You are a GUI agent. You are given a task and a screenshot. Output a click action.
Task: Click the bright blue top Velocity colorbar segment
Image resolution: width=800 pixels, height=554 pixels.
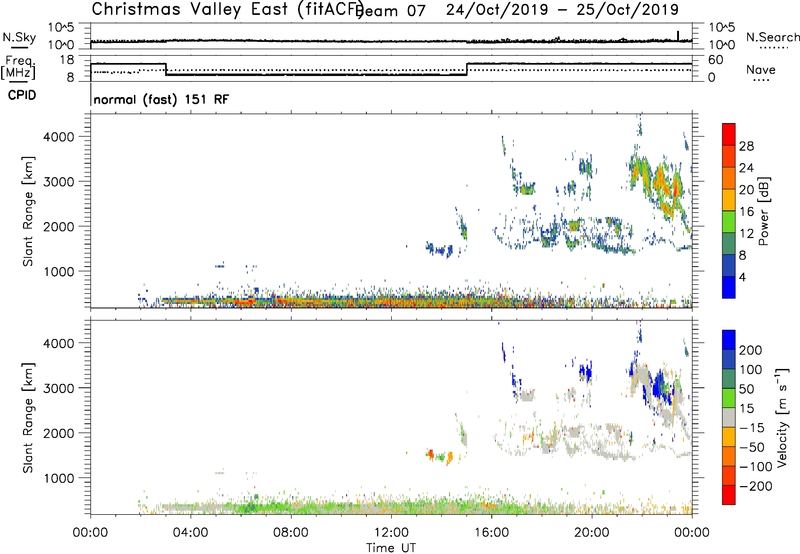point(729,340)
